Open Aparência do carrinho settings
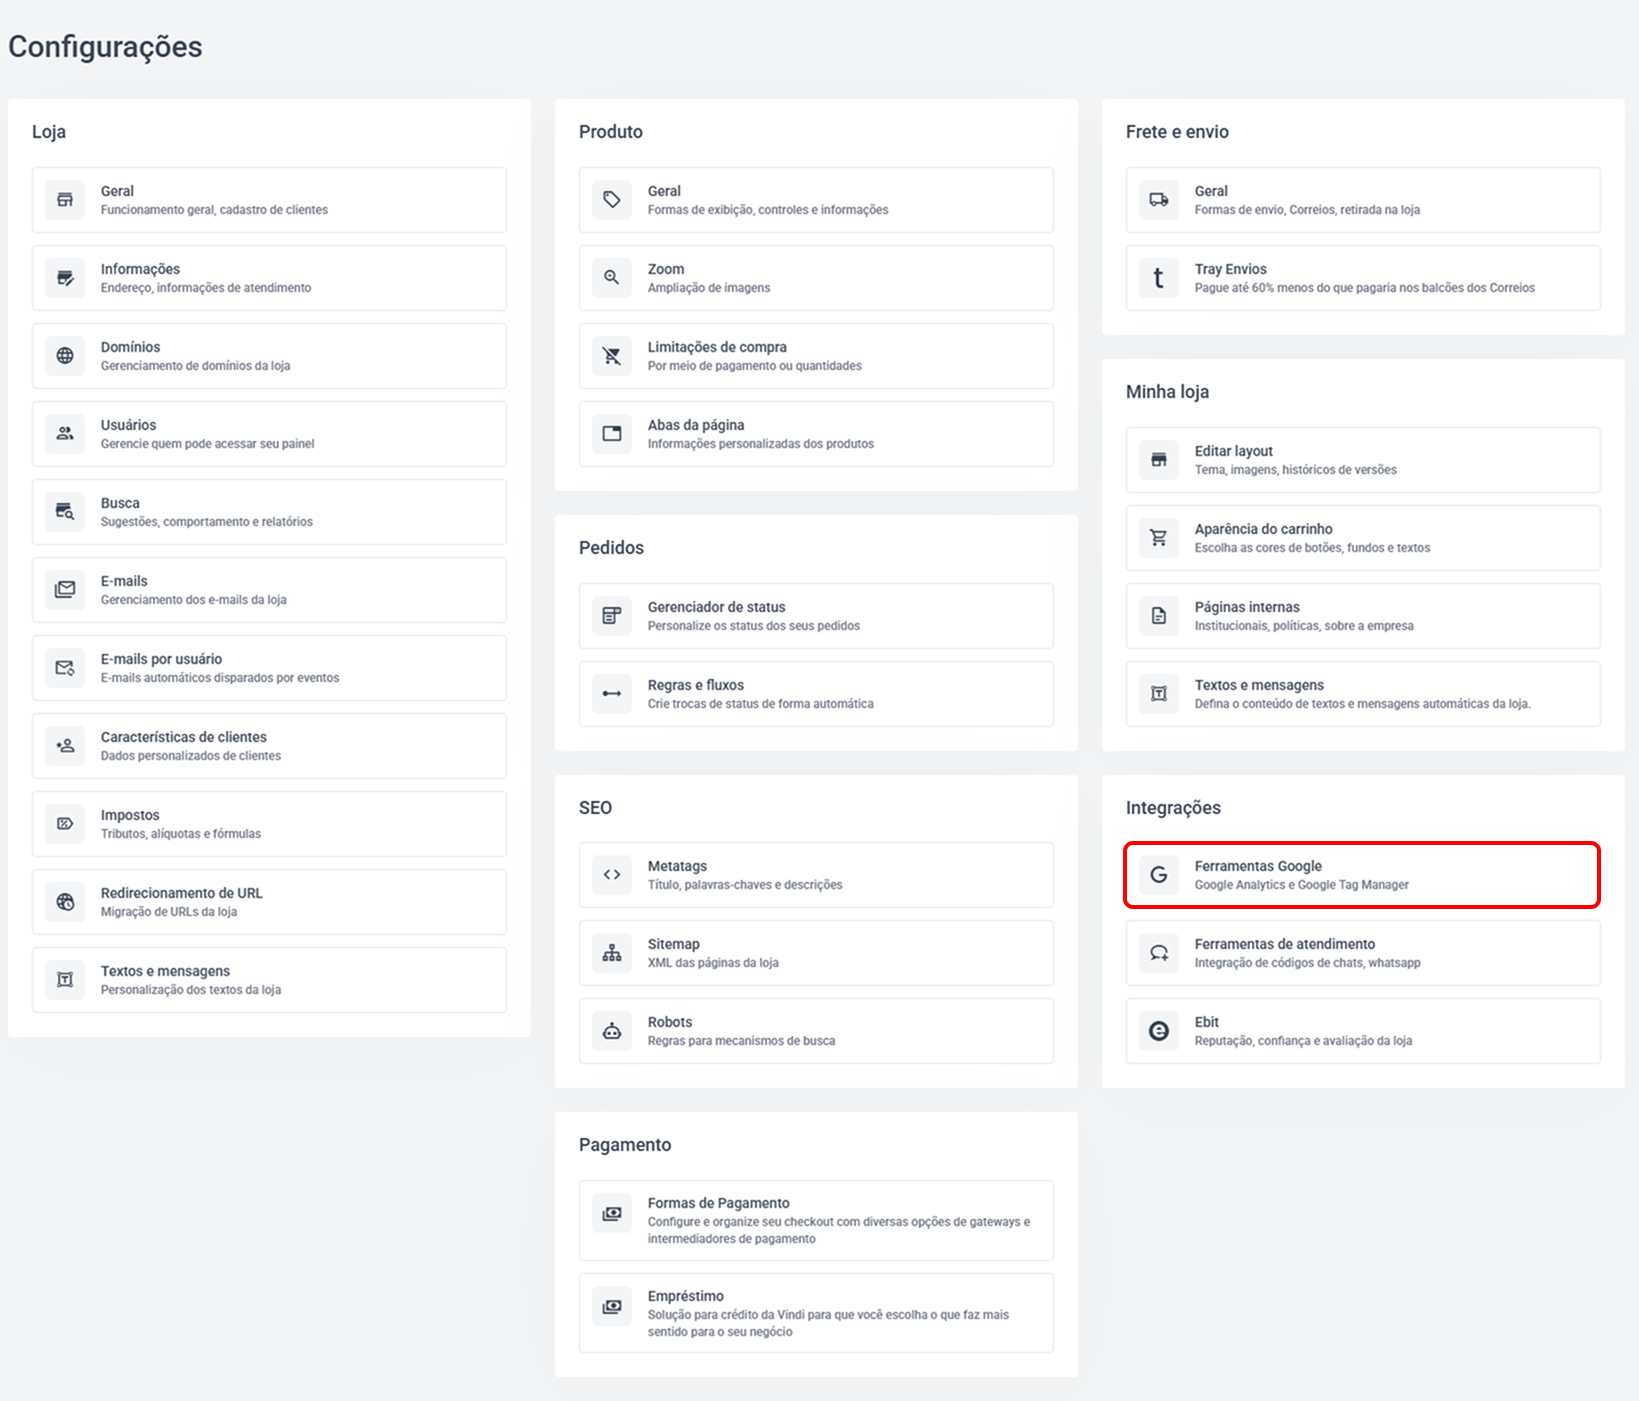The image size is (1639, 1401). coord(1363,538)
